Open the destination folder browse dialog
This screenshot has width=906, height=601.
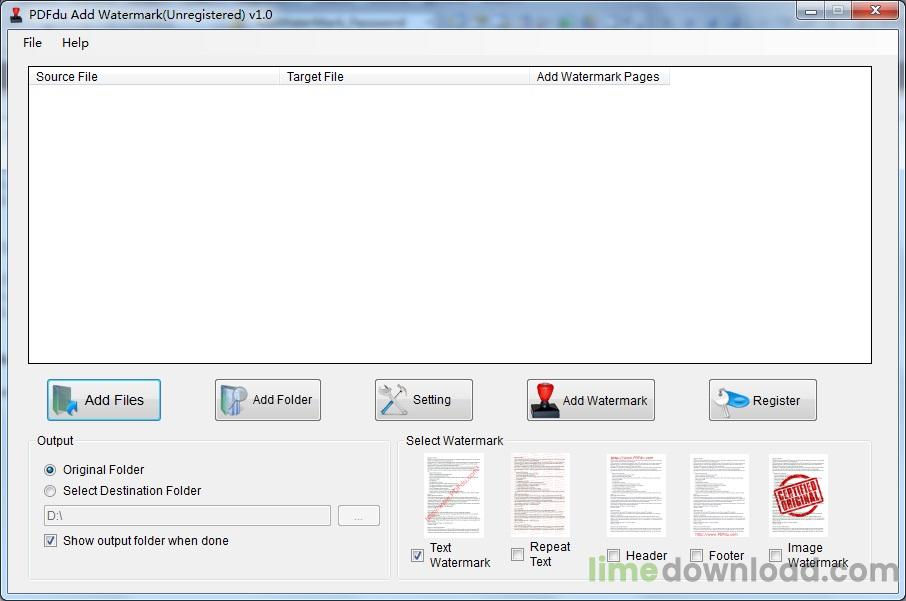tap(359, 515)
